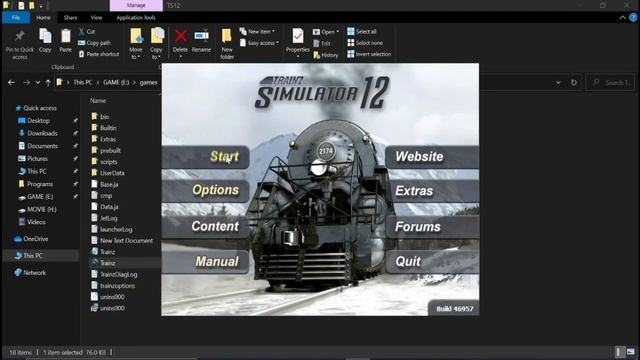Click Select none in ribbon

[365, 43]
